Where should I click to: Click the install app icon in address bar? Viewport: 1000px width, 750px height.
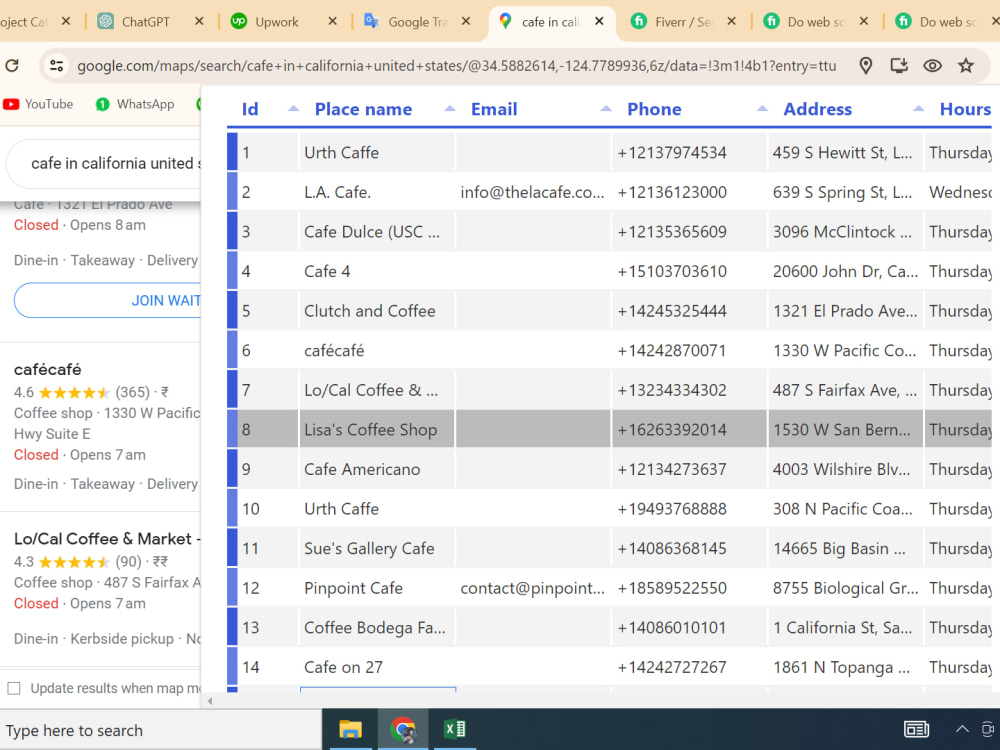coord(899,65)
